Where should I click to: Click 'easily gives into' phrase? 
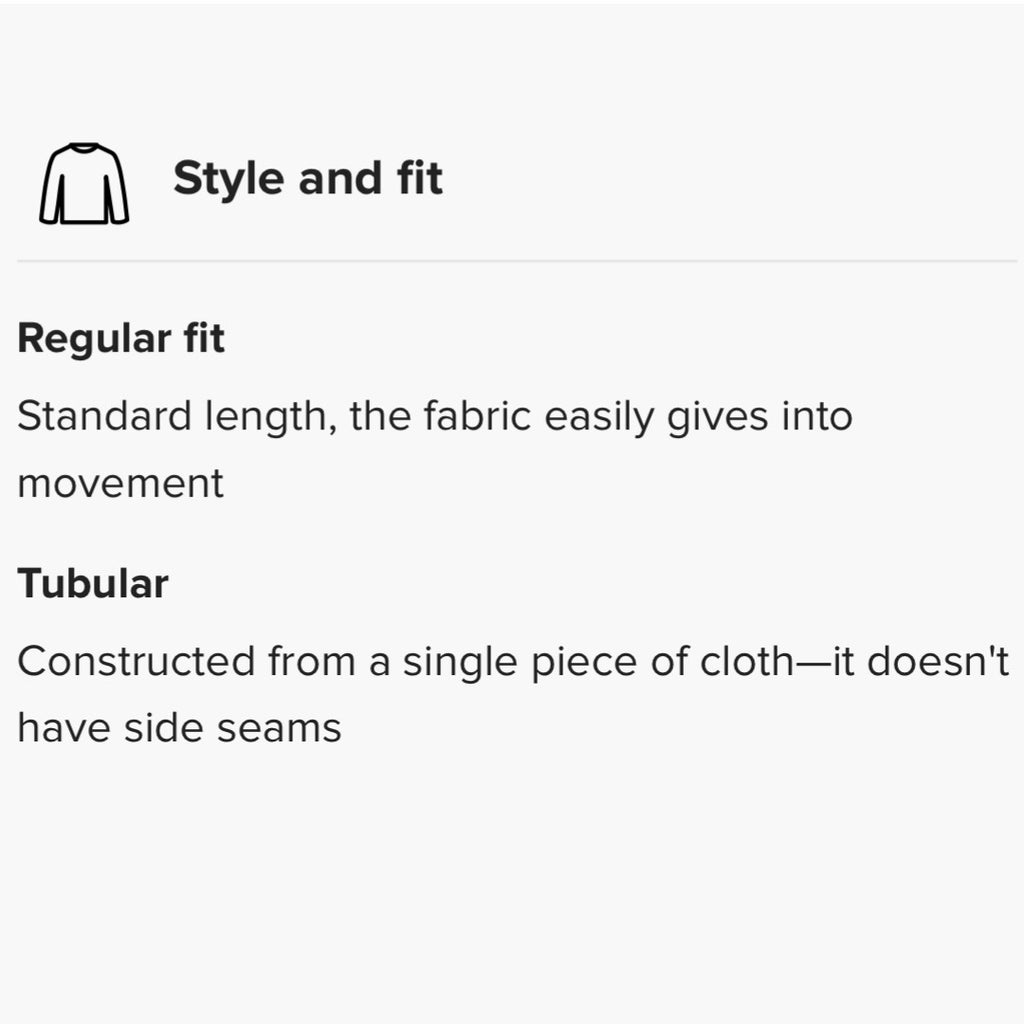pos(698,417)
